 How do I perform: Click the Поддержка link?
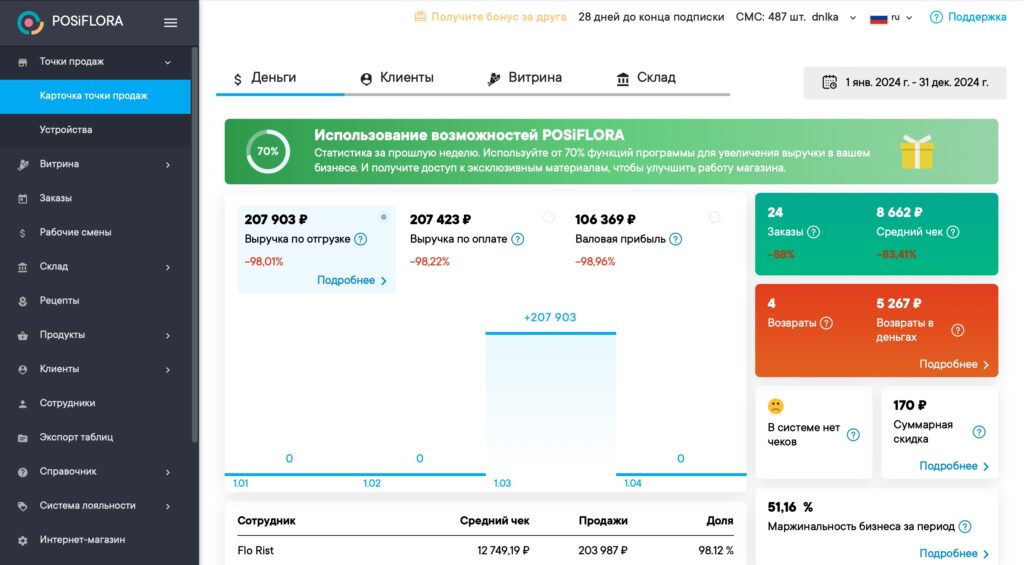(977, 17)
